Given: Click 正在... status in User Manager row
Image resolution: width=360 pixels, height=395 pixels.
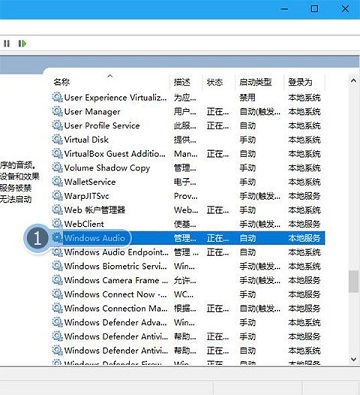Looking at the screenshot, I should tap(218, 111).
